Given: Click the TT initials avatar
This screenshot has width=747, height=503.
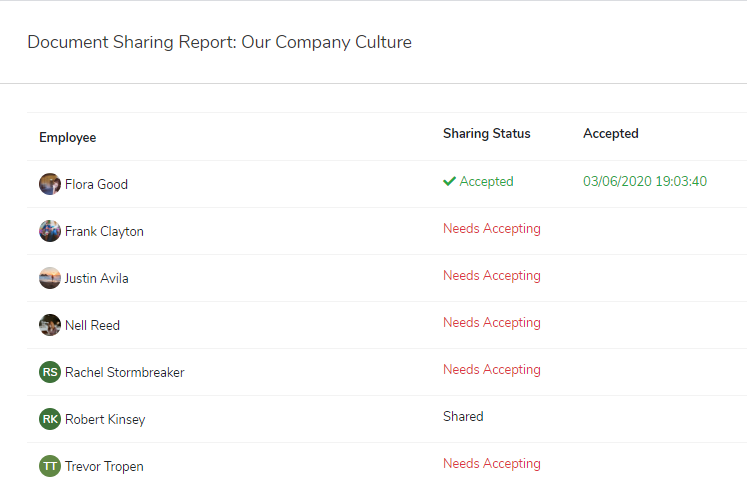Looking at the screenshot, I should [50, 466].
